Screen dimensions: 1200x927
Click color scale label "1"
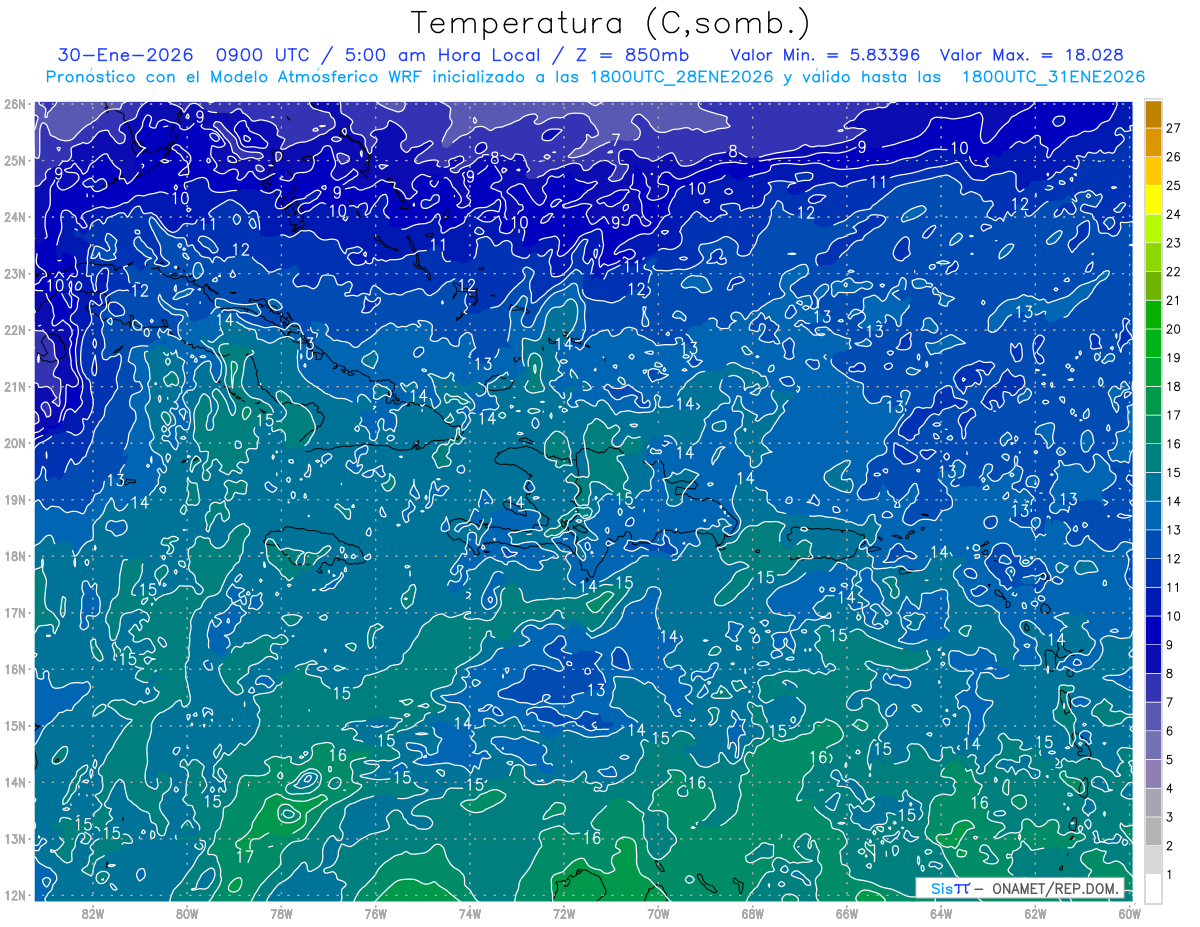click(x=1170, y=875)
